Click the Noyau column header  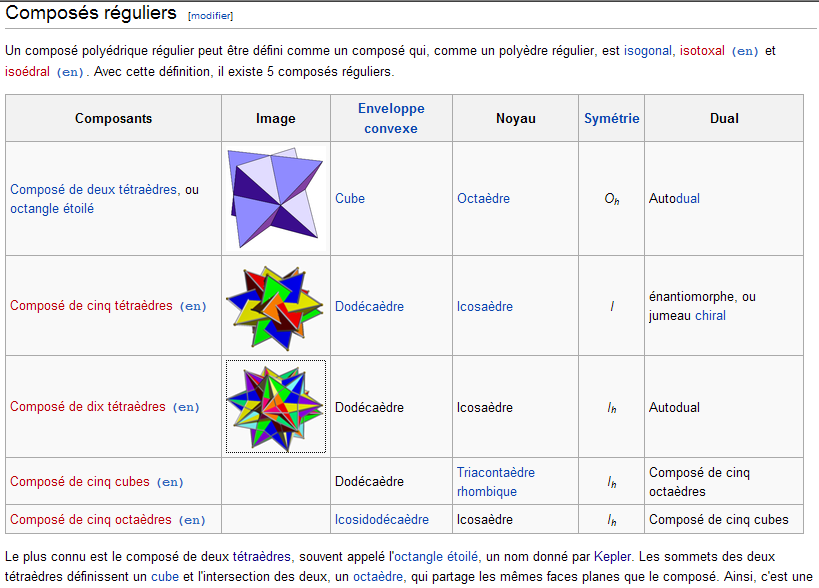516,119
